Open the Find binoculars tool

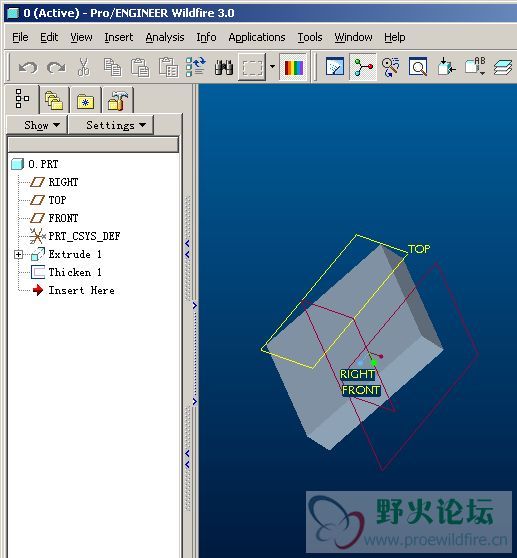224,67
